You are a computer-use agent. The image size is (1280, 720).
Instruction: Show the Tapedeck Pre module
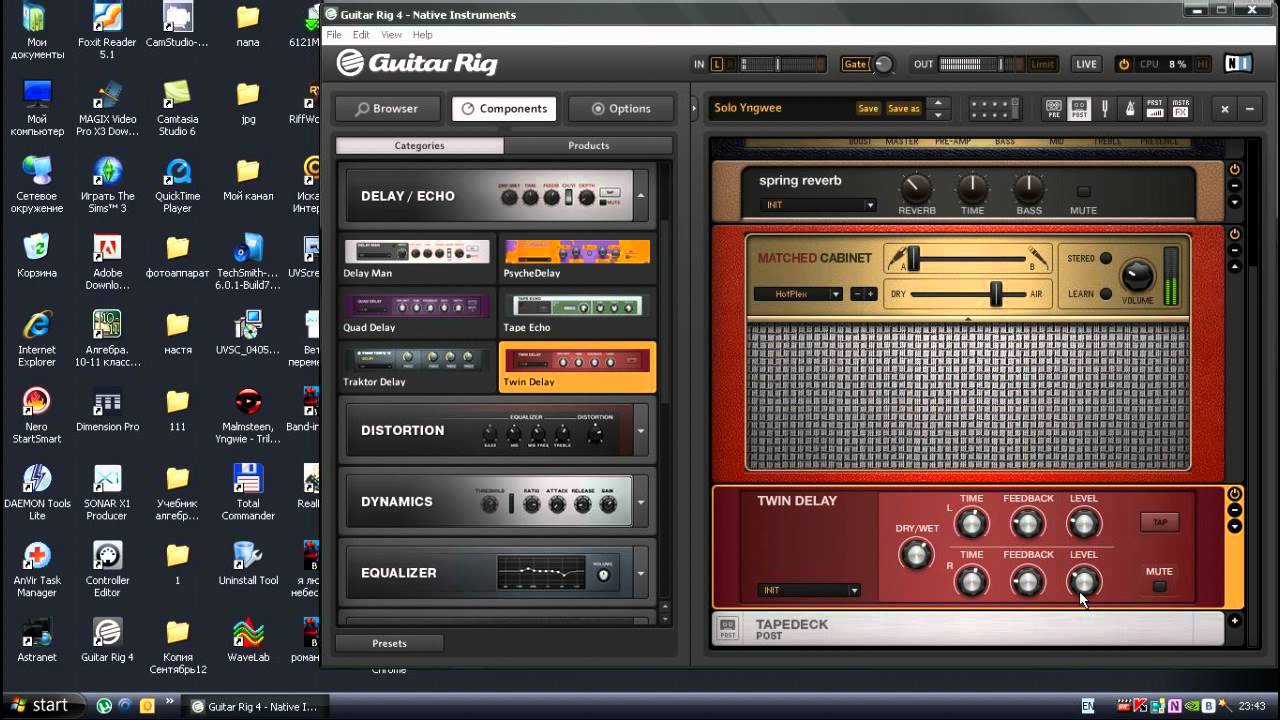(1053, 108)
